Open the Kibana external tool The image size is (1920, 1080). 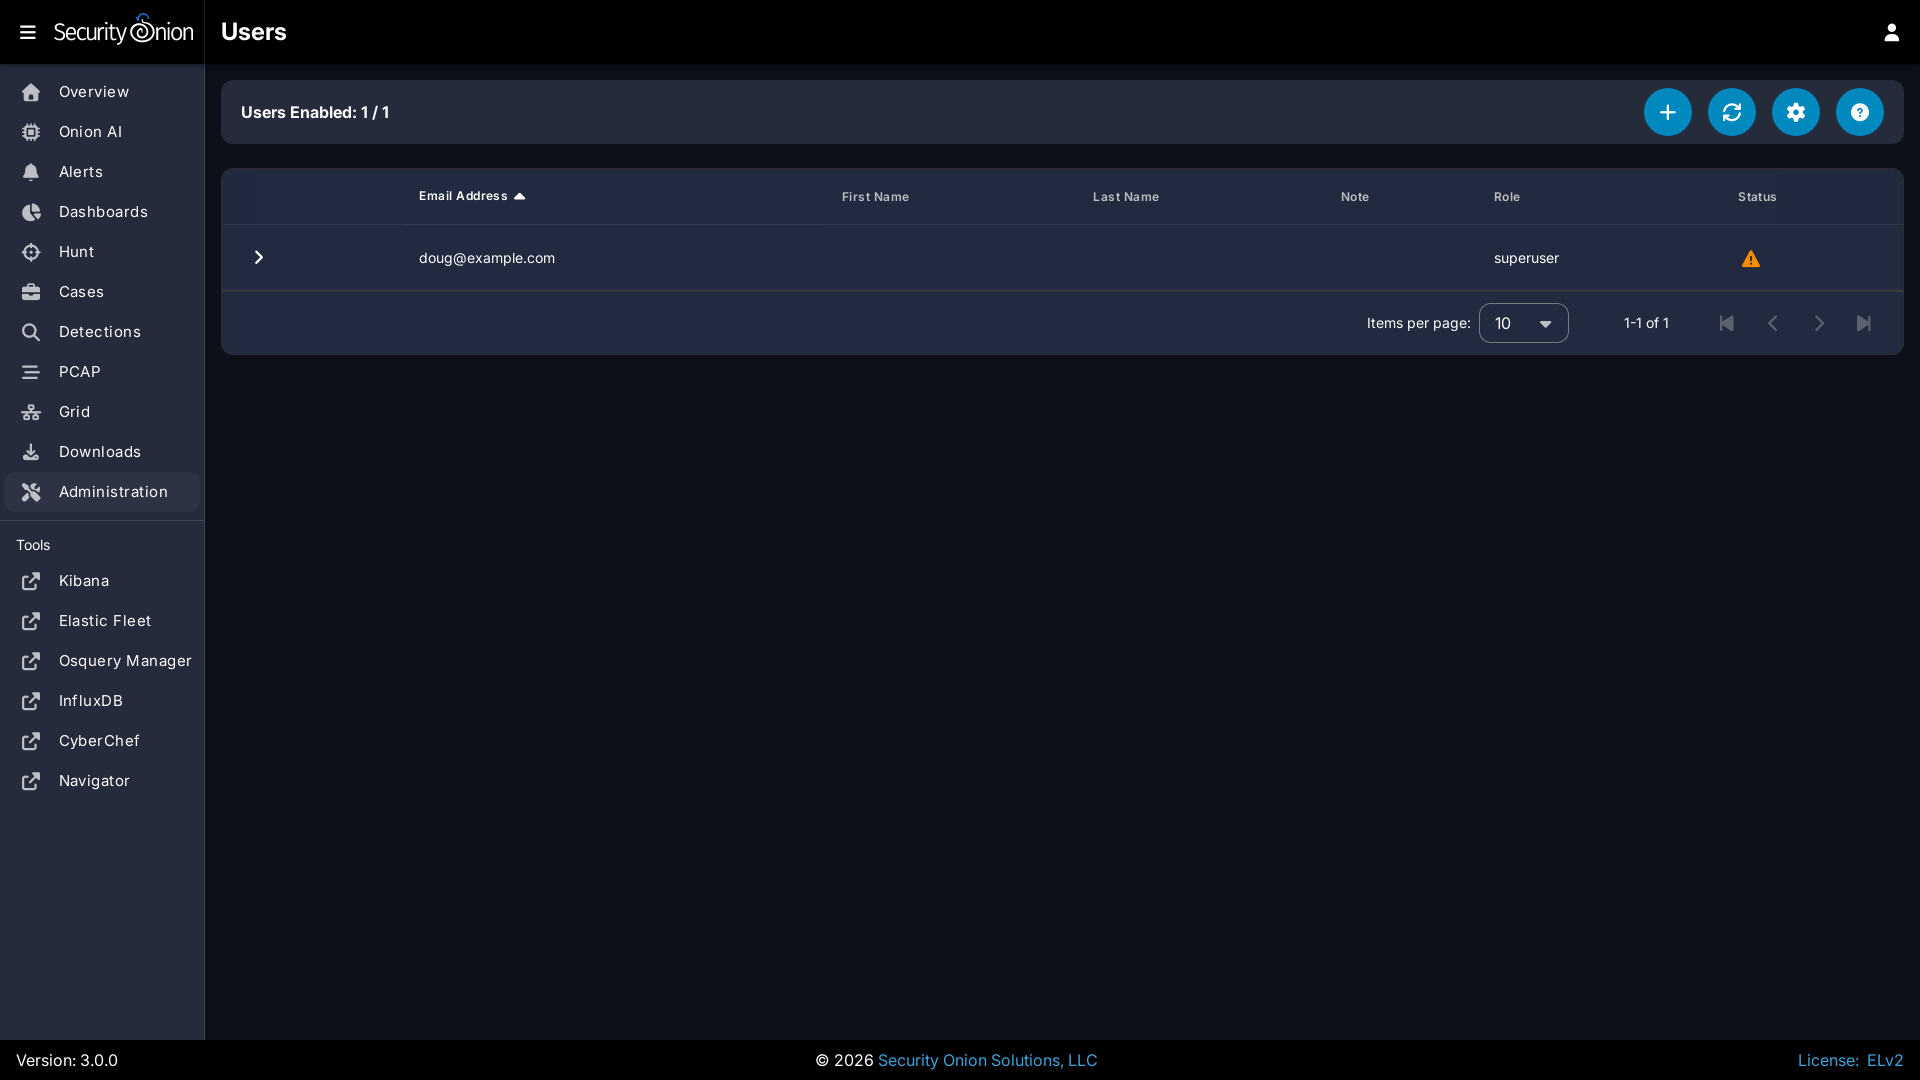pyautogui.click(x=83, y=581)
